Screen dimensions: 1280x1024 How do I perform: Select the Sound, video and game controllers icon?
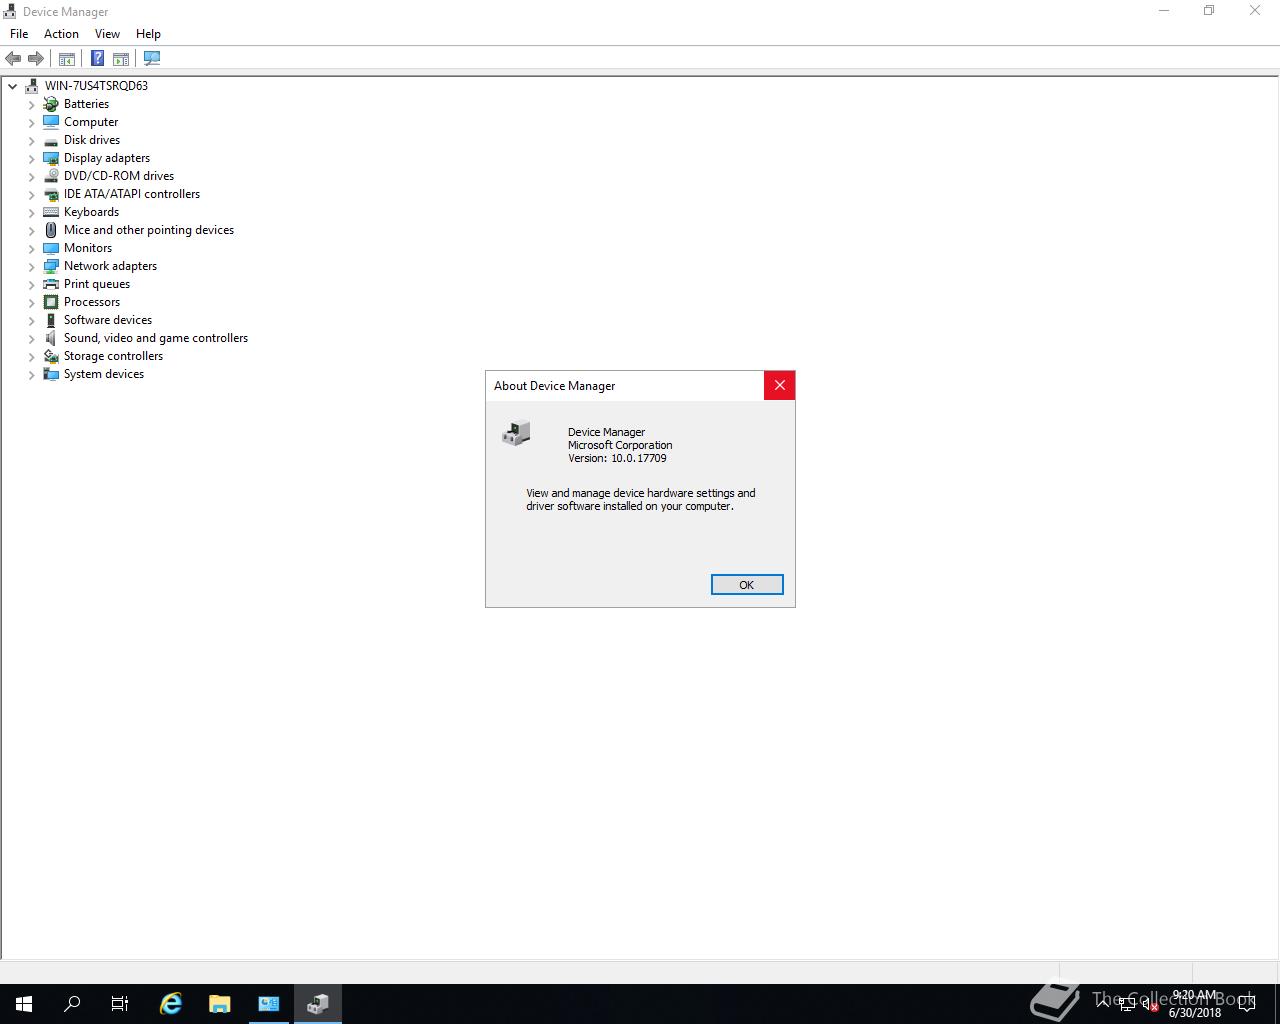[51, 338]
